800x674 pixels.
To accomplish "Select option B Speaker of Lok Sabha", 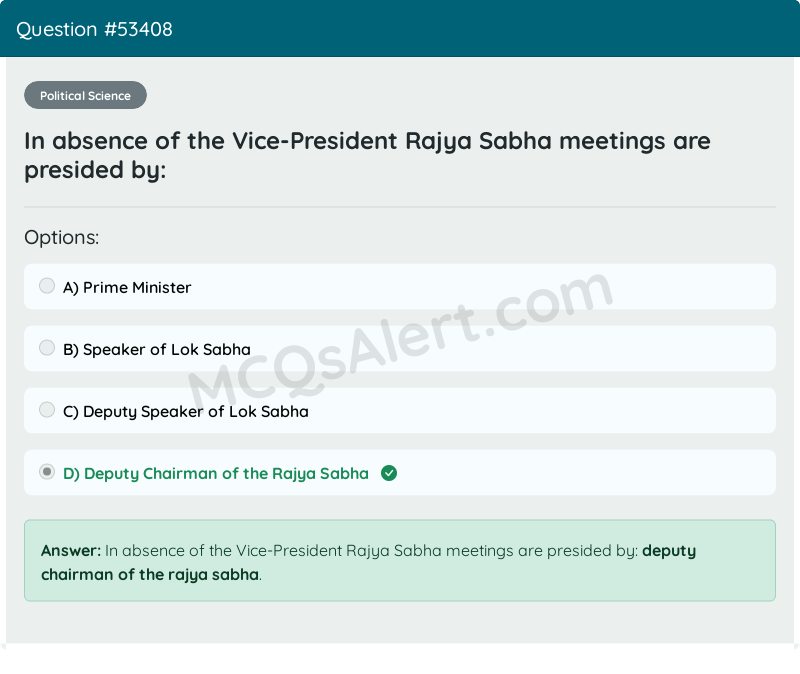I will point(155,349).
